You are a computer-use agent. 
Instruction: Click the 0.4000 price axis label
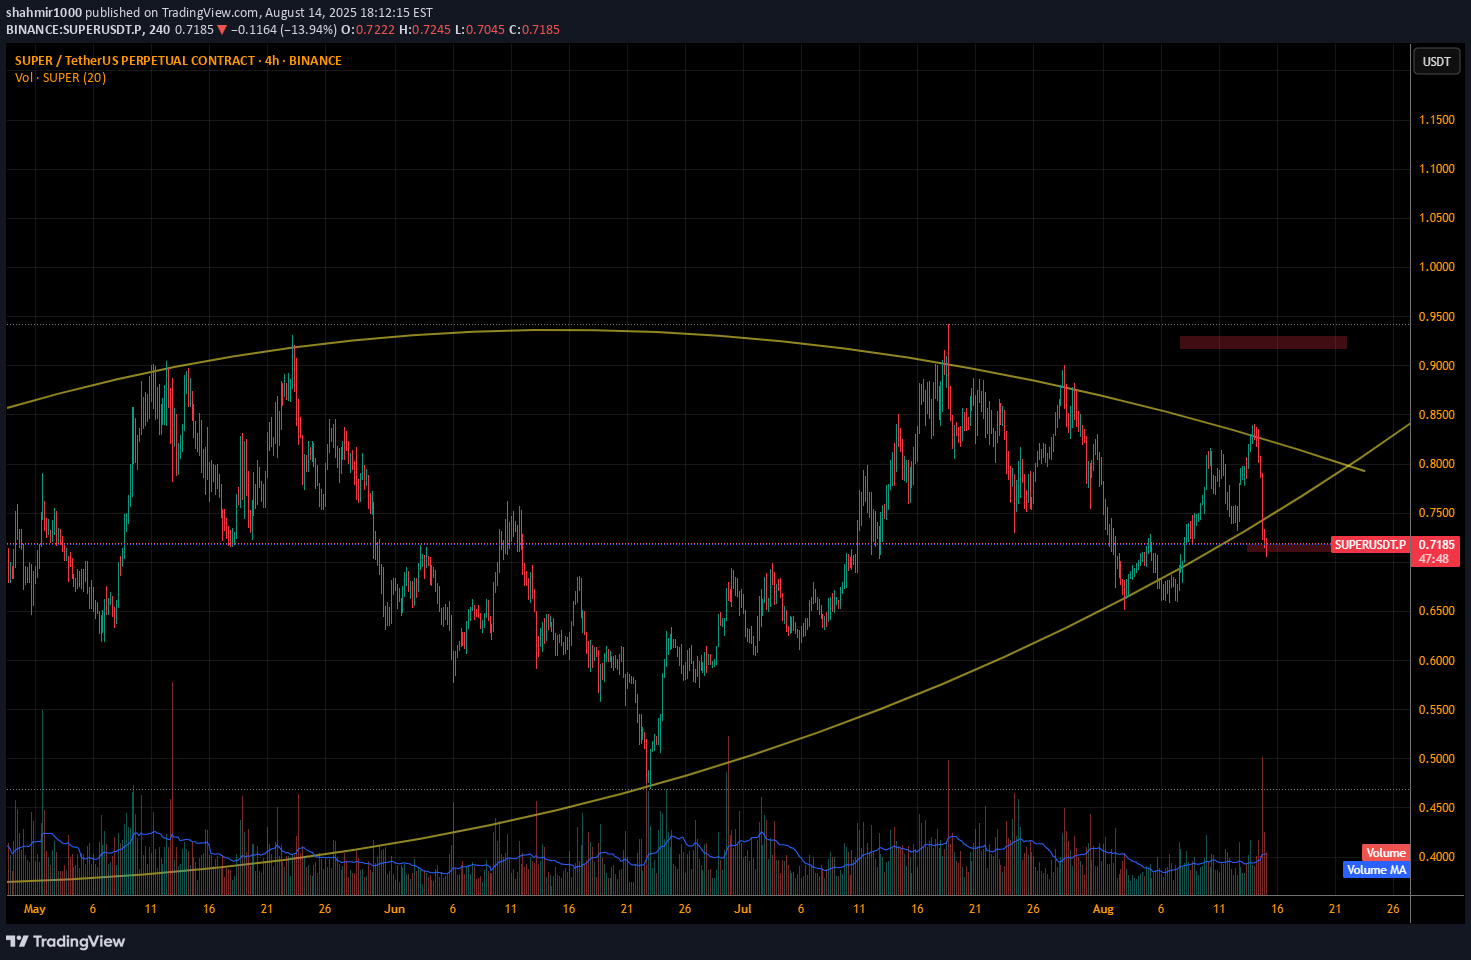point(1437,857)
